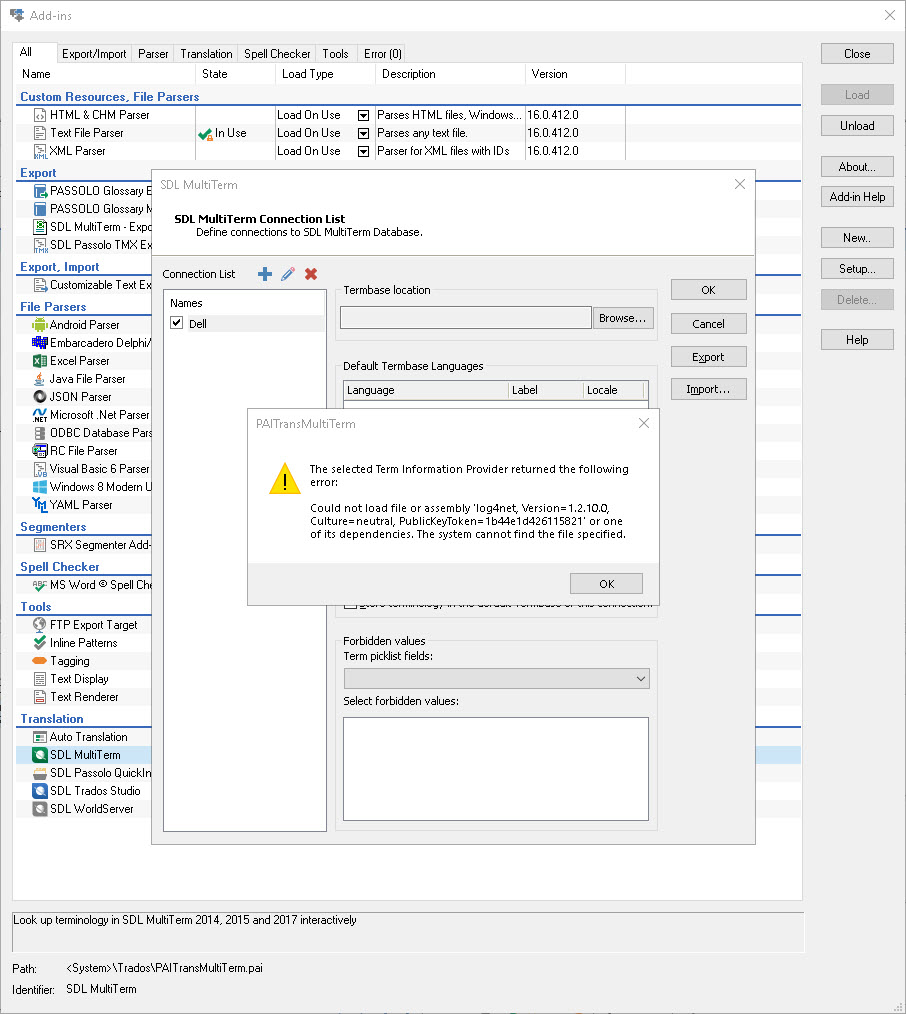Click the Termbase location text field
Image resolution: width=906 pixels, height=1014 pixels.
tap(466, 318)
